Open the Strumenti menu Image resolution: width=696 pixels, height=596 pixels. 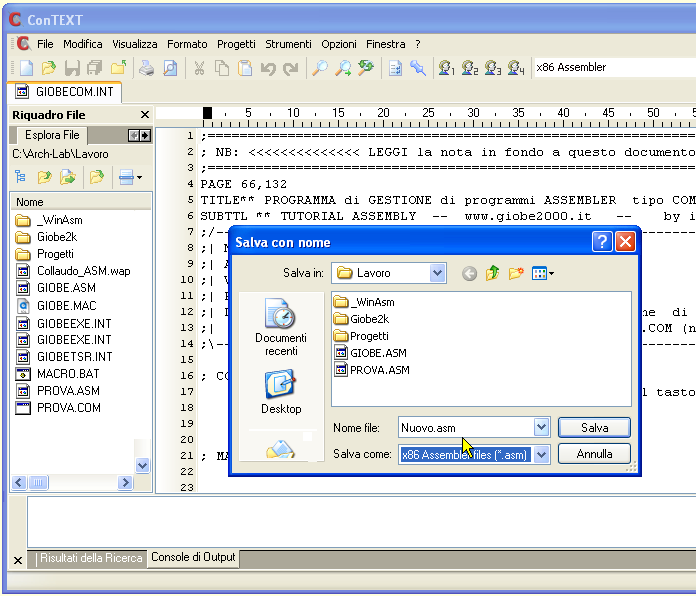[288, 44]
